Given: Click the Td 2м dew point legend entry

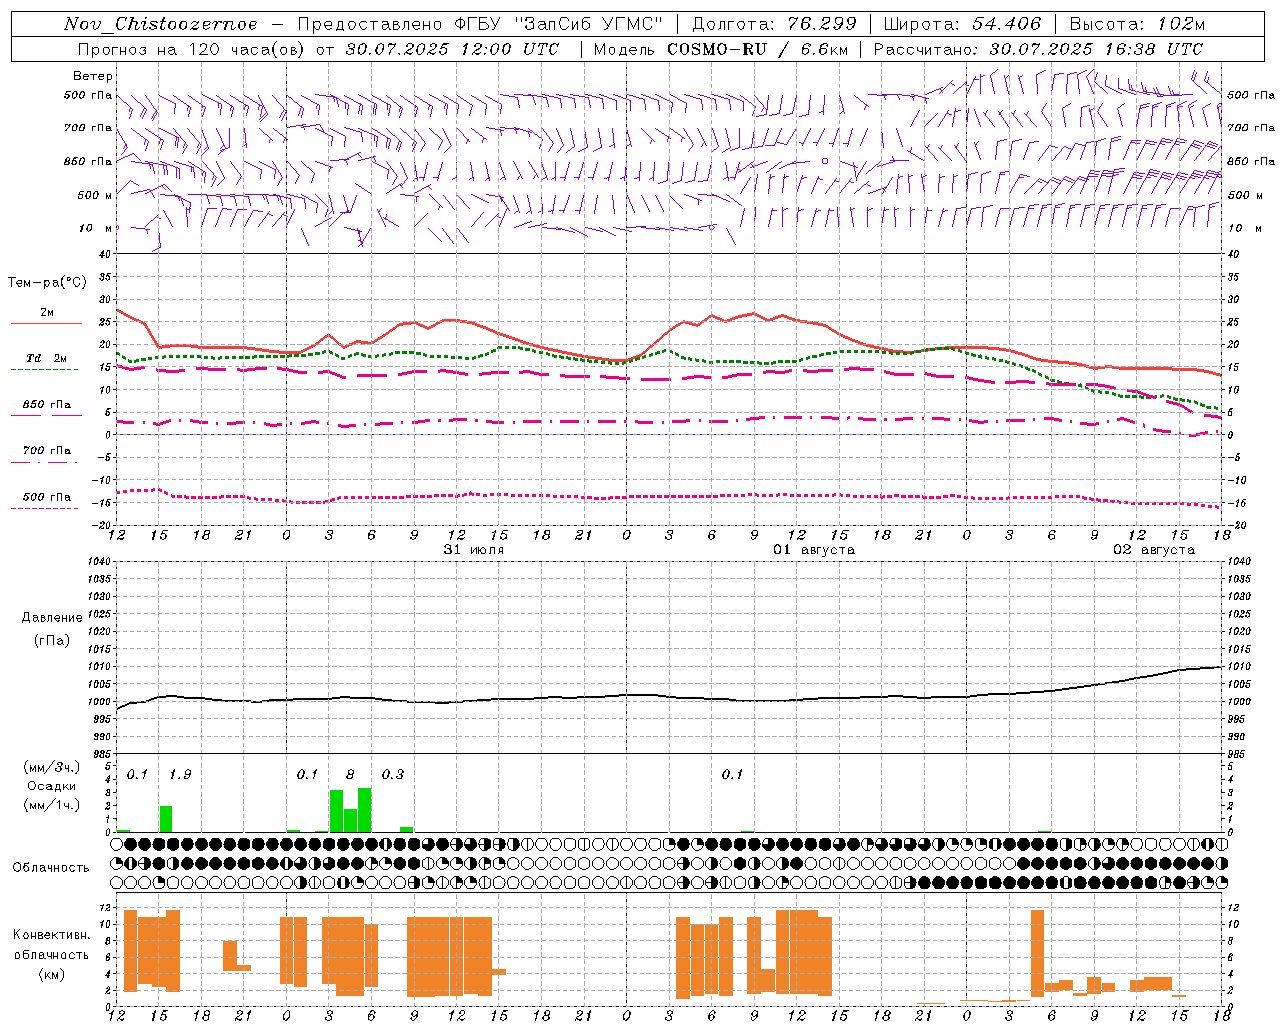Looking at the screenshot, I should click(x=47, y=358).
